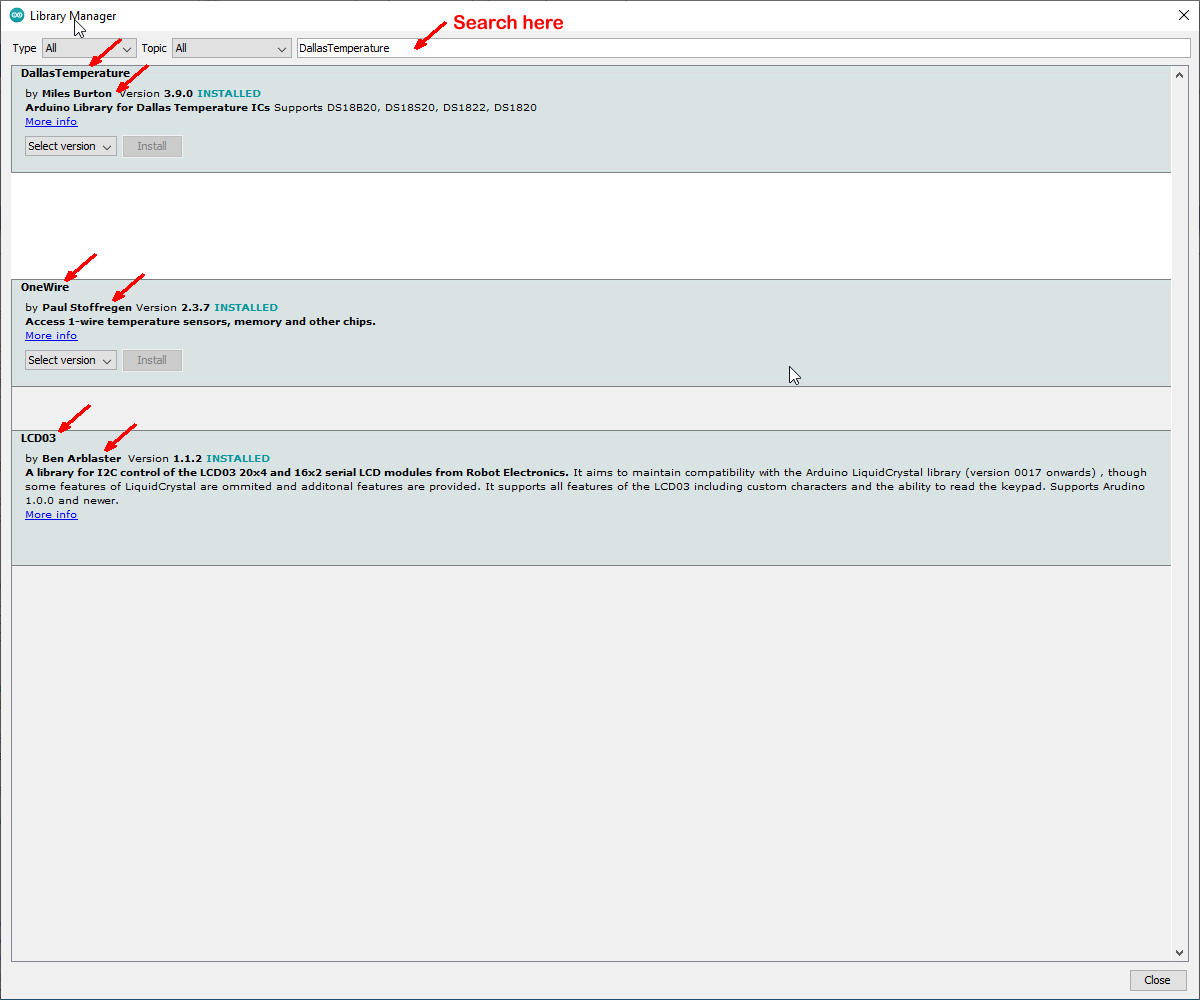Open More info link for DallasTemperature
1200x1000 pixels.
[51, 122]
